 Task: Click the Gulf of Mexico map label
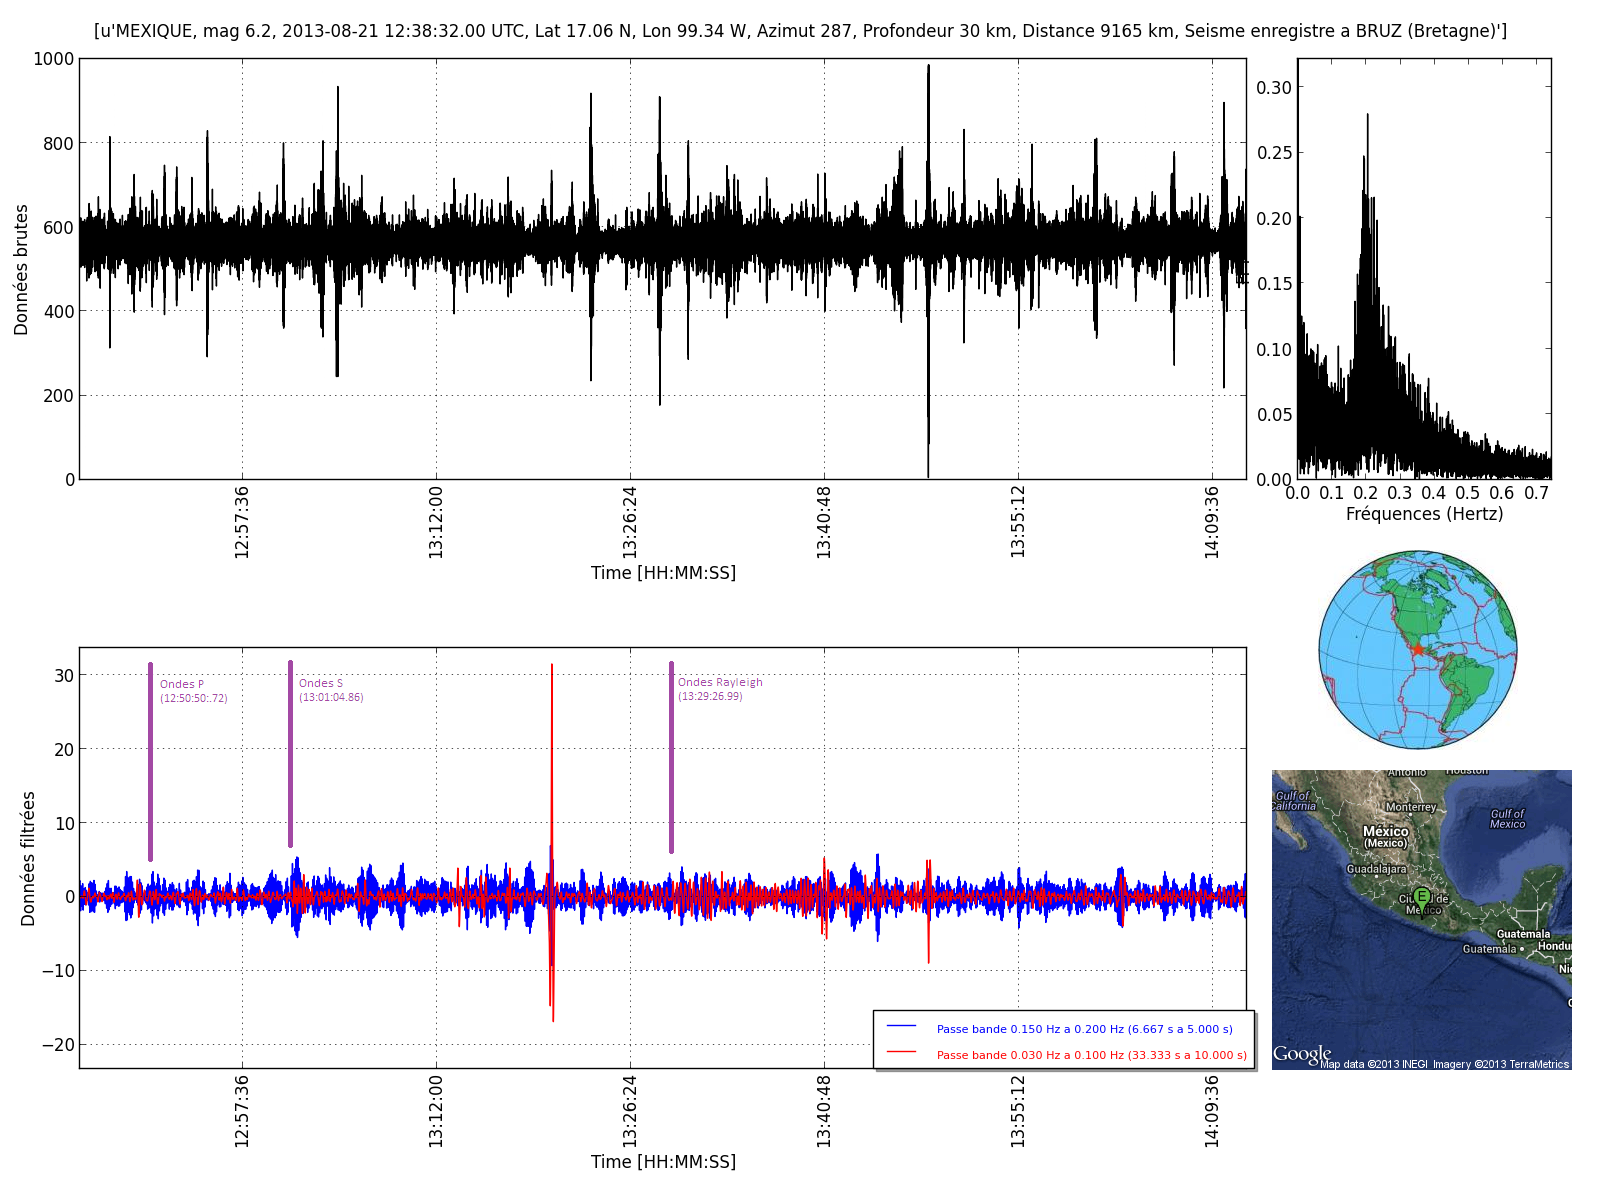pos(1507,819)
